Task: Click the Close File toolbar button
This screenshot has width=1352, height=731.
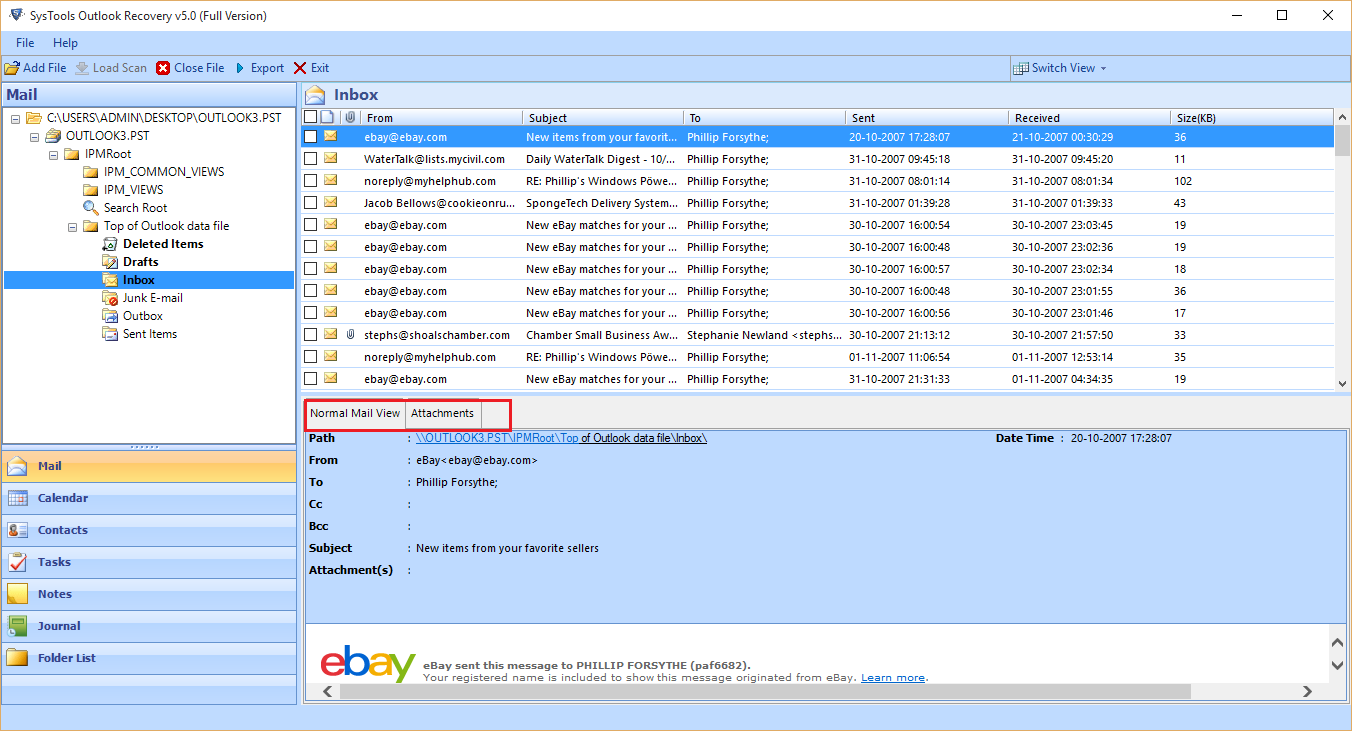Action: click(190, 68)
